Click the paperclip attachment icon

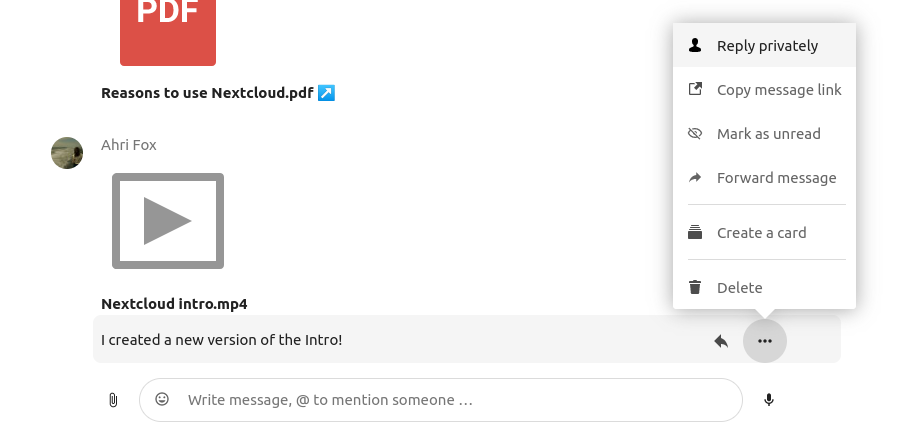pyautogui.click(x=113, y=400)
